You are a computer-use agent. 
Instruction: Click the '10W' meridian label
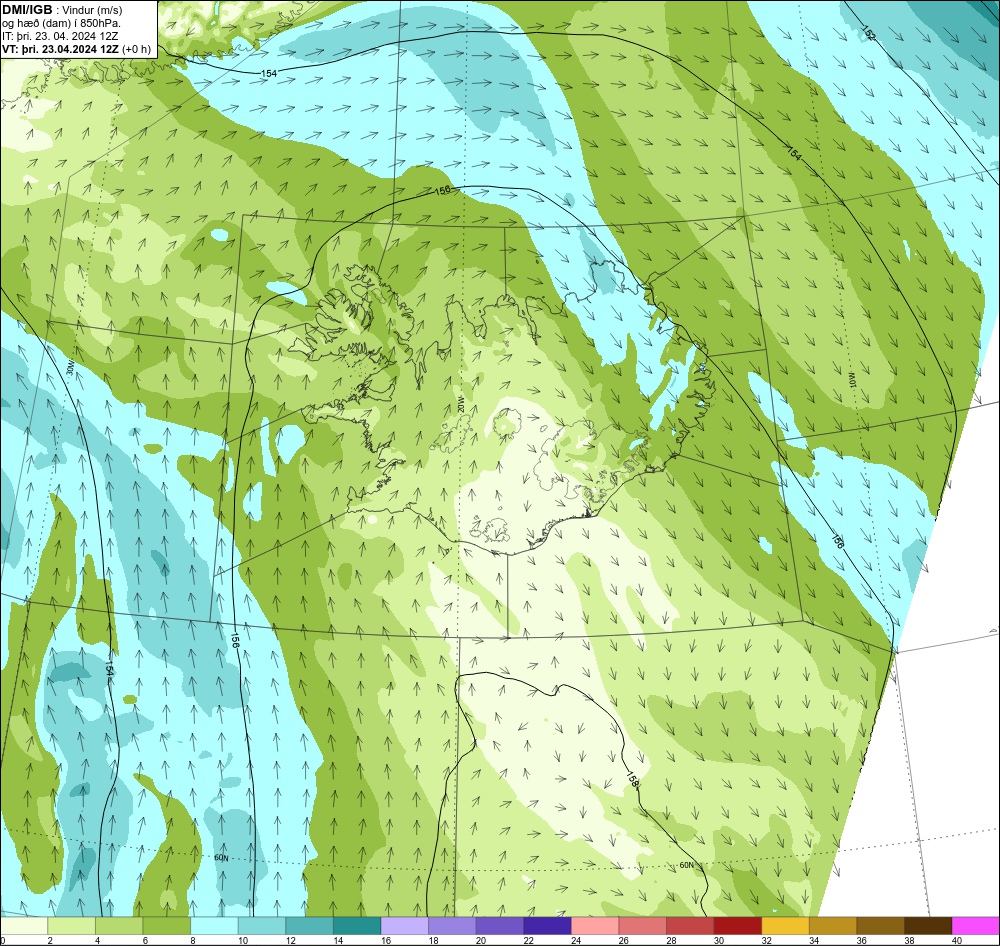(x=853, y=381)
